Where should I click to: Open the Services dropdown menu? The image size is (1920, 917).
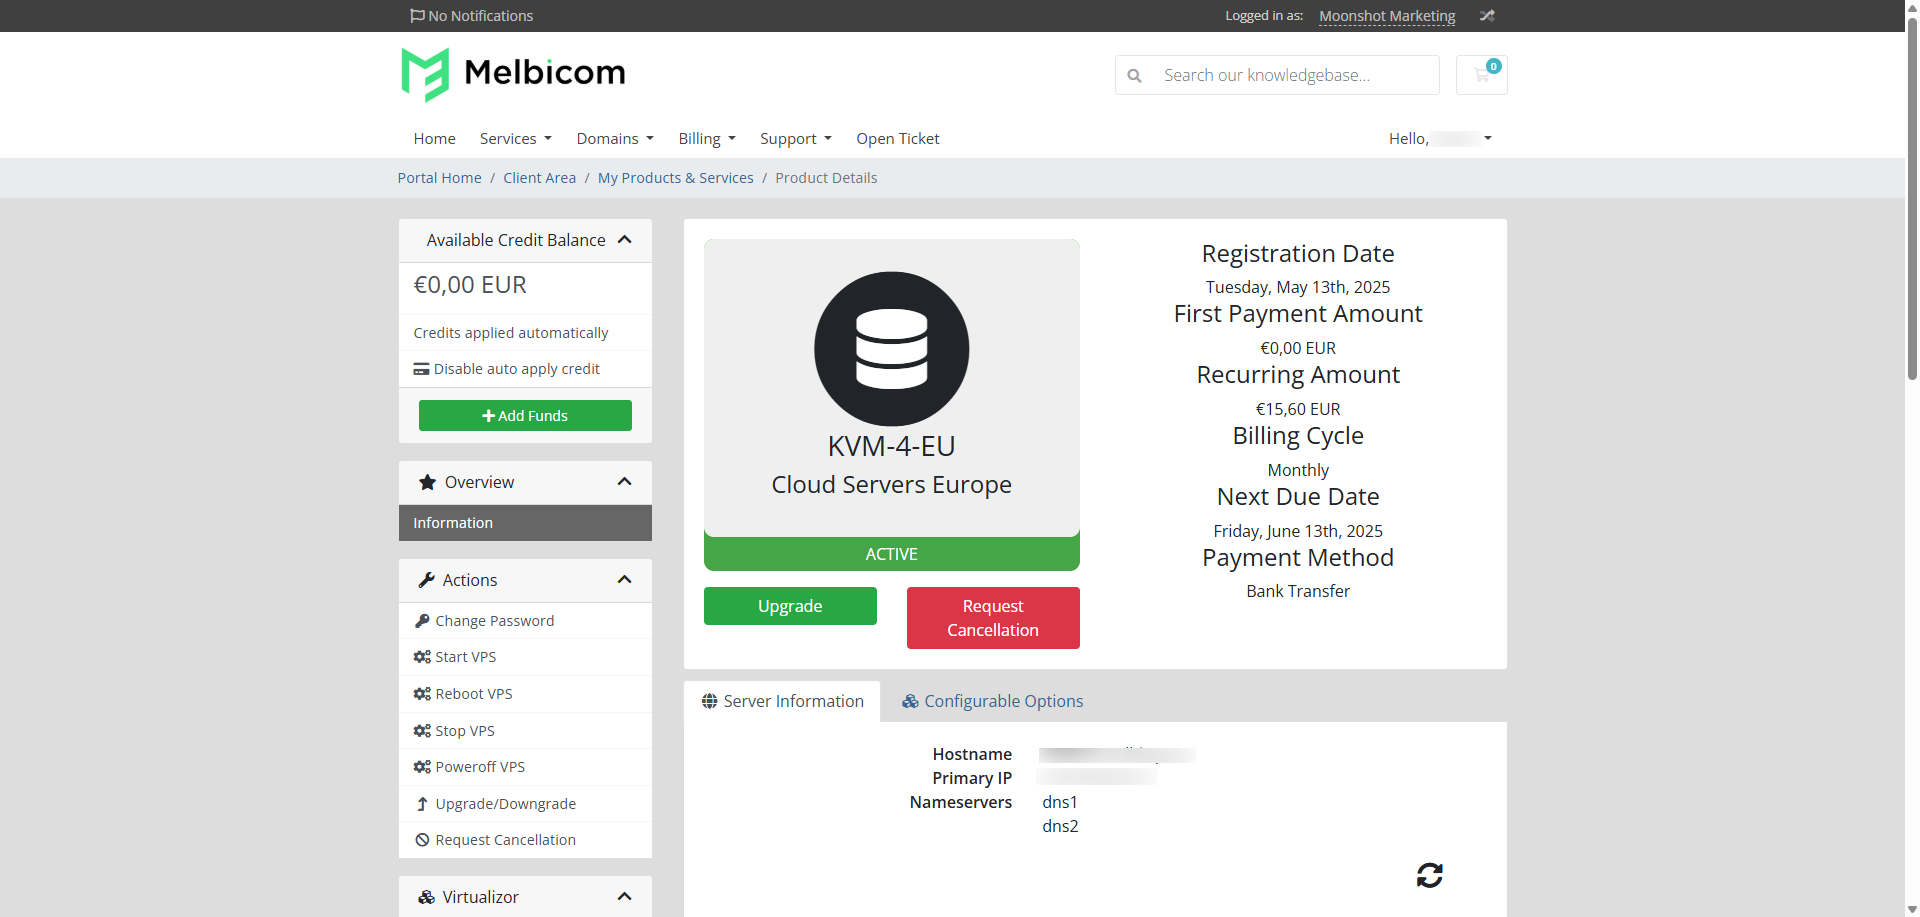tap(515, 139)
